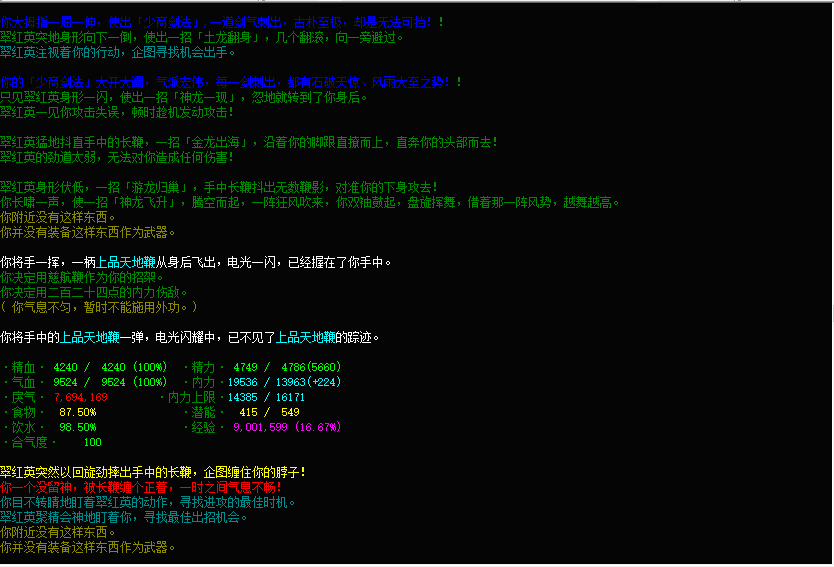Image resolution: width=834 pixels, height=567 pixels.
Task: Click the 内力 value 19536
Action: 245,382
